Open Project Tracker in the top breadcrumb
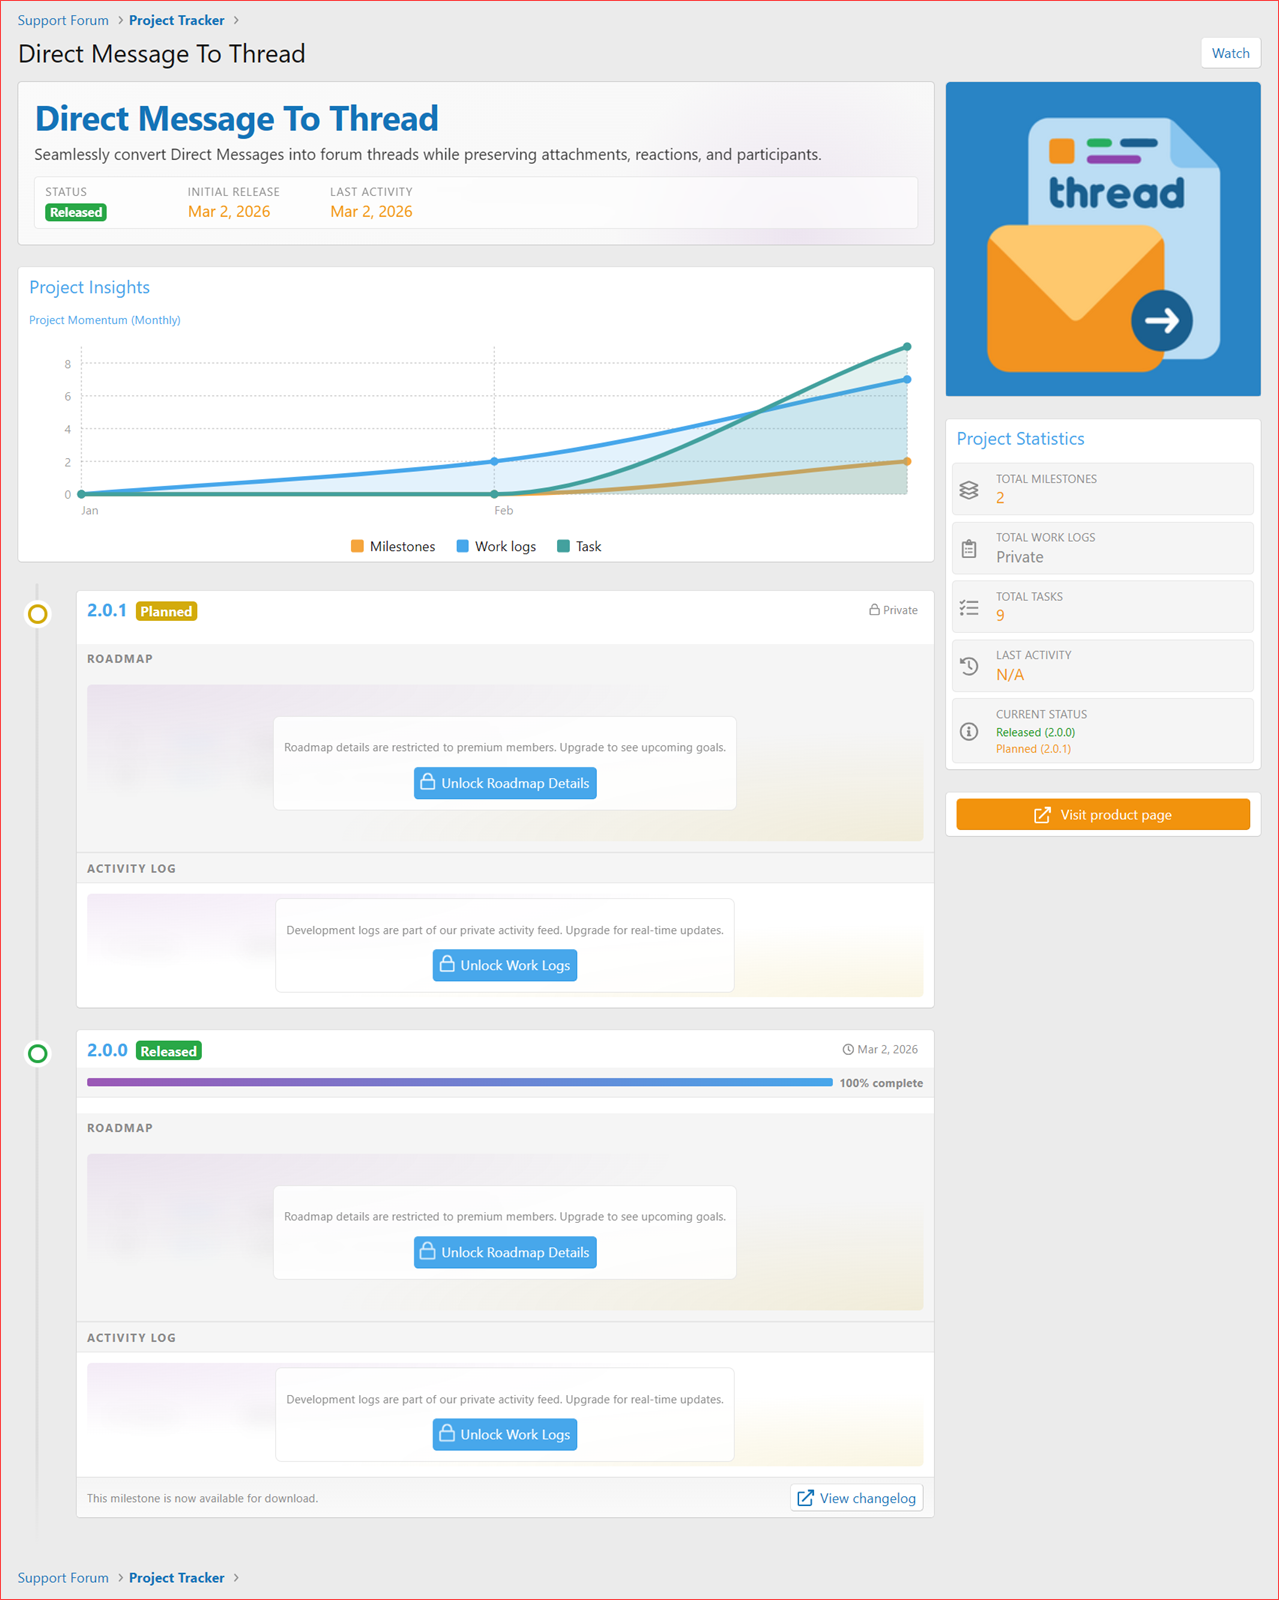This screenshot has height=1600, width=1279. point(177,20)
